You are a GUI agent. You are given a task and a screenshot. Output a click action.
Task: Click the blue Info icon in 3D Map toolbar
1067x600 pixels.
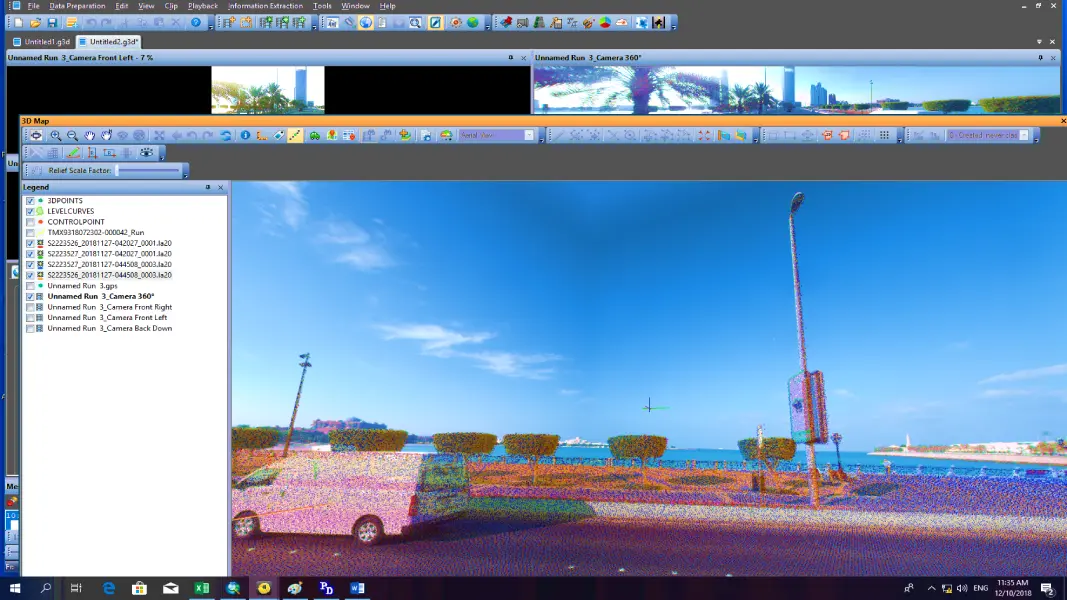pyautogui.click(x=245, y=136)
